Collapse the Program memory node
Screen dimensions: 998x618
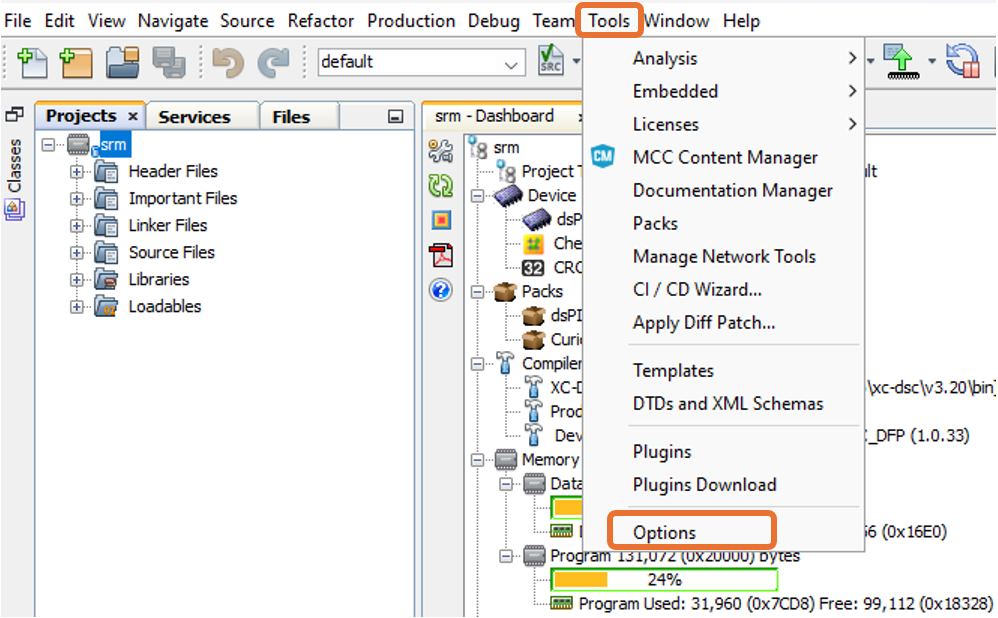pos(505,556)
